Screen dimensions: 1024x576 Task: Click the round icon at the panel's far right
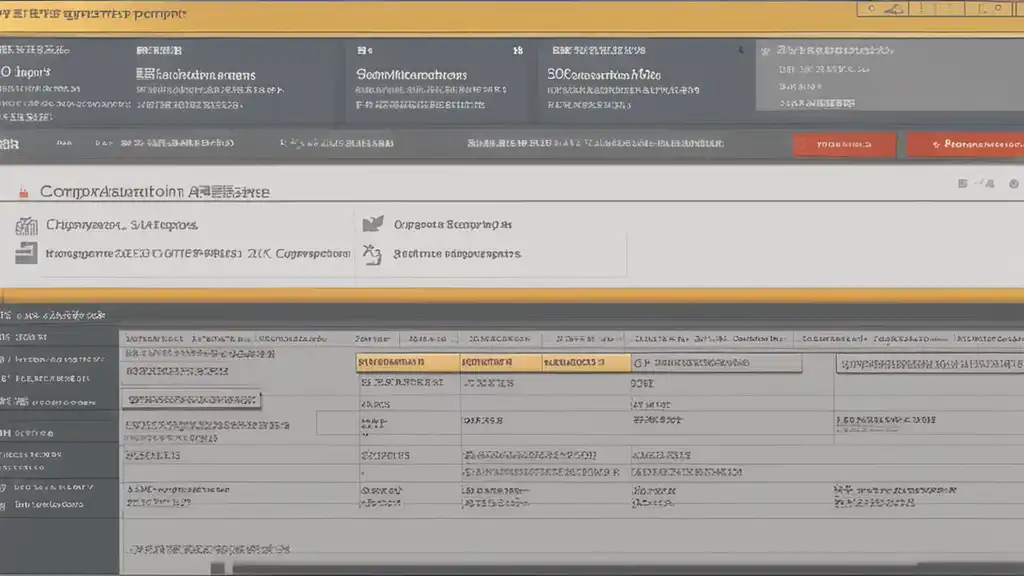(x=1014, y=184)
